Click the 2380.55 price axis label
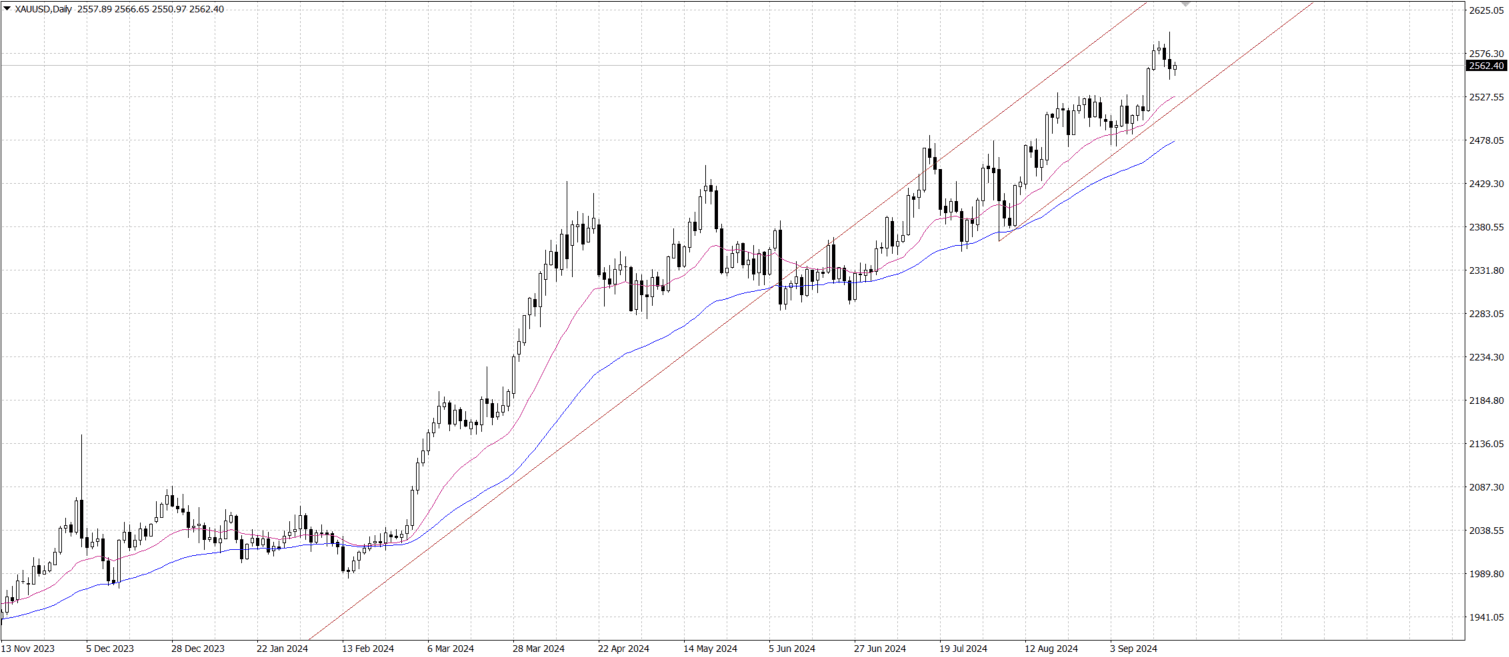 1487,228
